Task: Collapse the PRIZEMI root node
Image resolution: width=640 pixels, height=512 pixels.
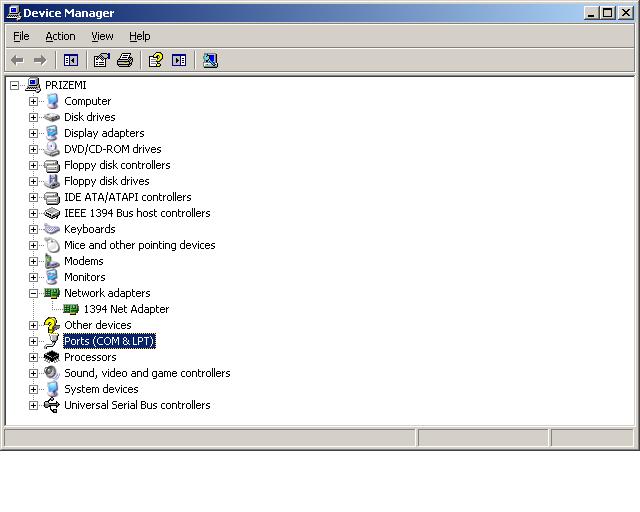Action: tap(14, 85)
